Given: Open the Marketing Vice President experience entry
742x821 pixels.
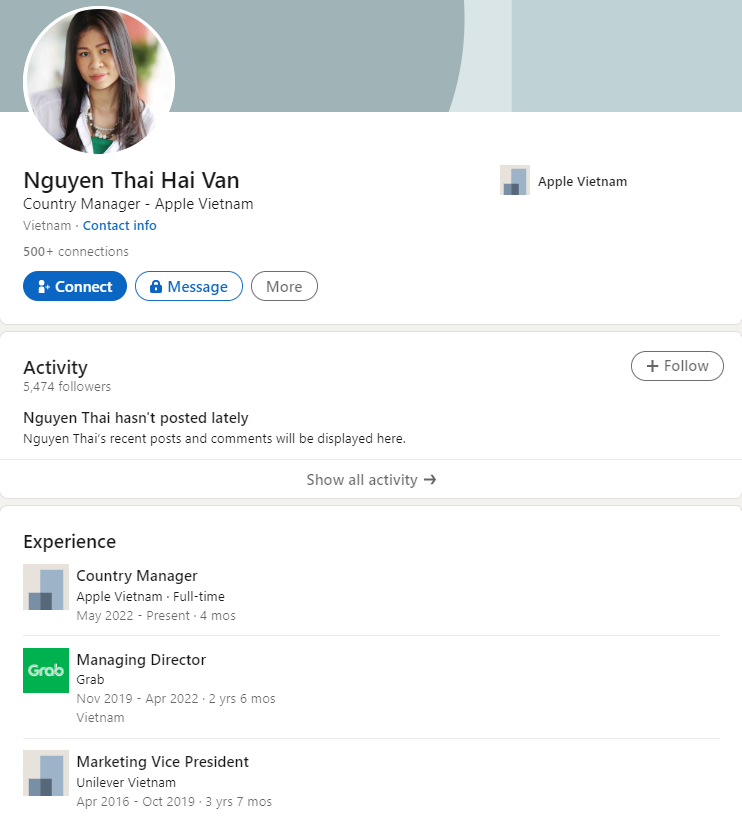Looking at the screenshot, I should click(162, 762).
